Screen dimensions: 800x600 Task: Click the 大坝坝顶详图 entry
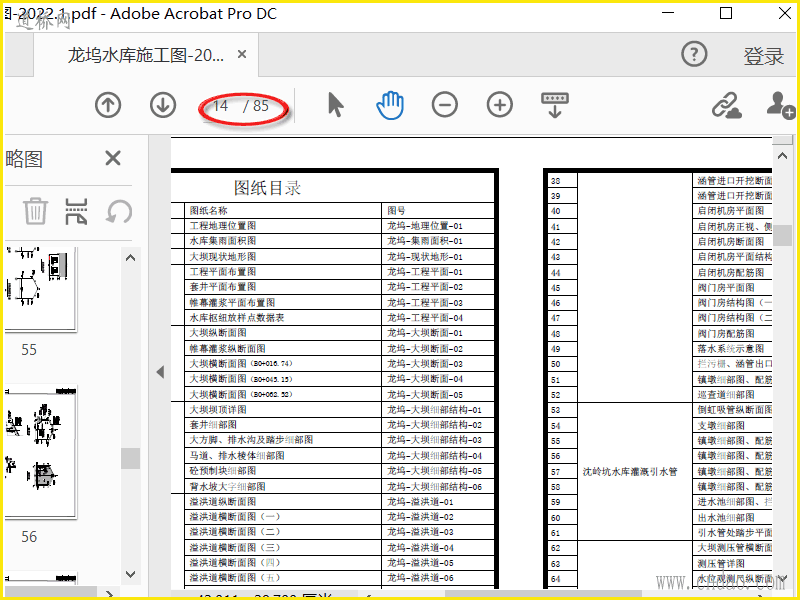point(218,409)
